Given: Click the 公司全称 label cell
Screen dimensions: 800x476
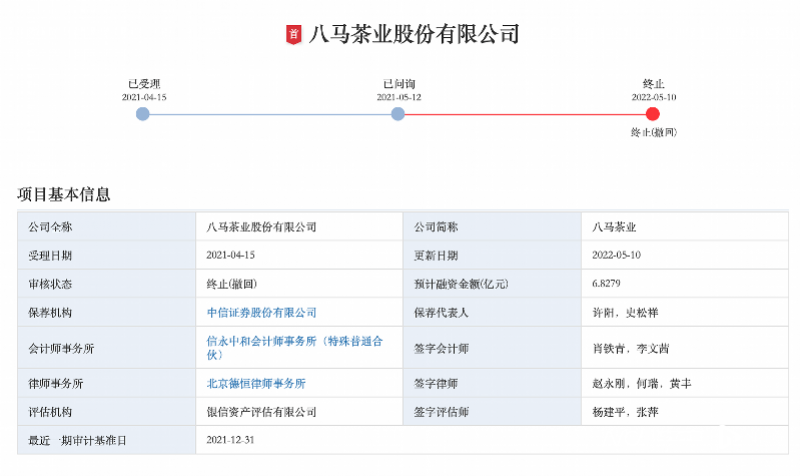Looking at the screenshot, I should [x=107, y=227].
